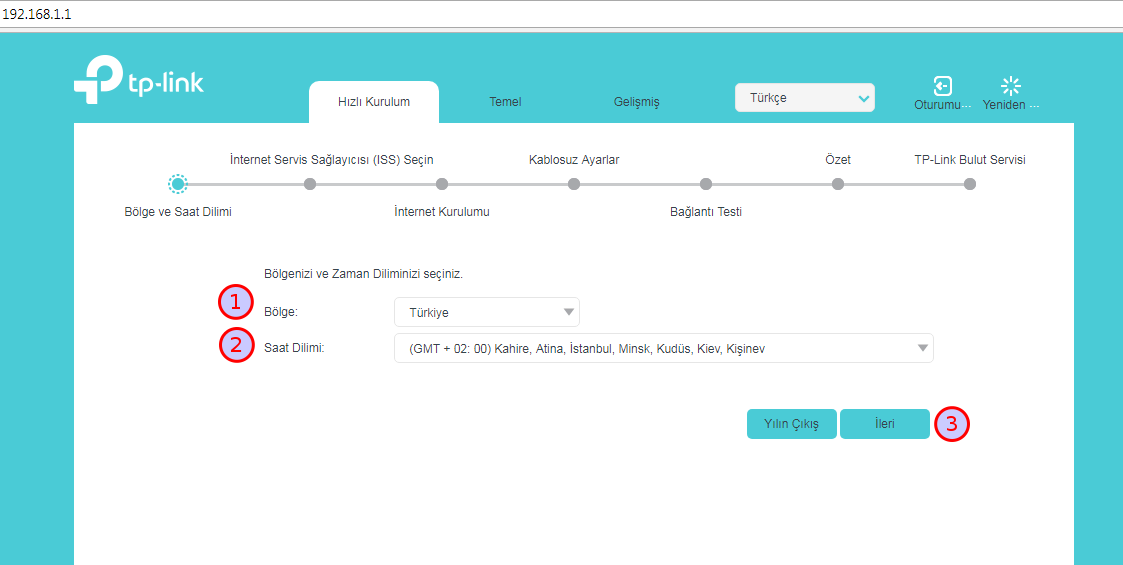Click the İnternet Kurulumu step dot
The width and height of the screenshot is (1123, 565).
442,184
